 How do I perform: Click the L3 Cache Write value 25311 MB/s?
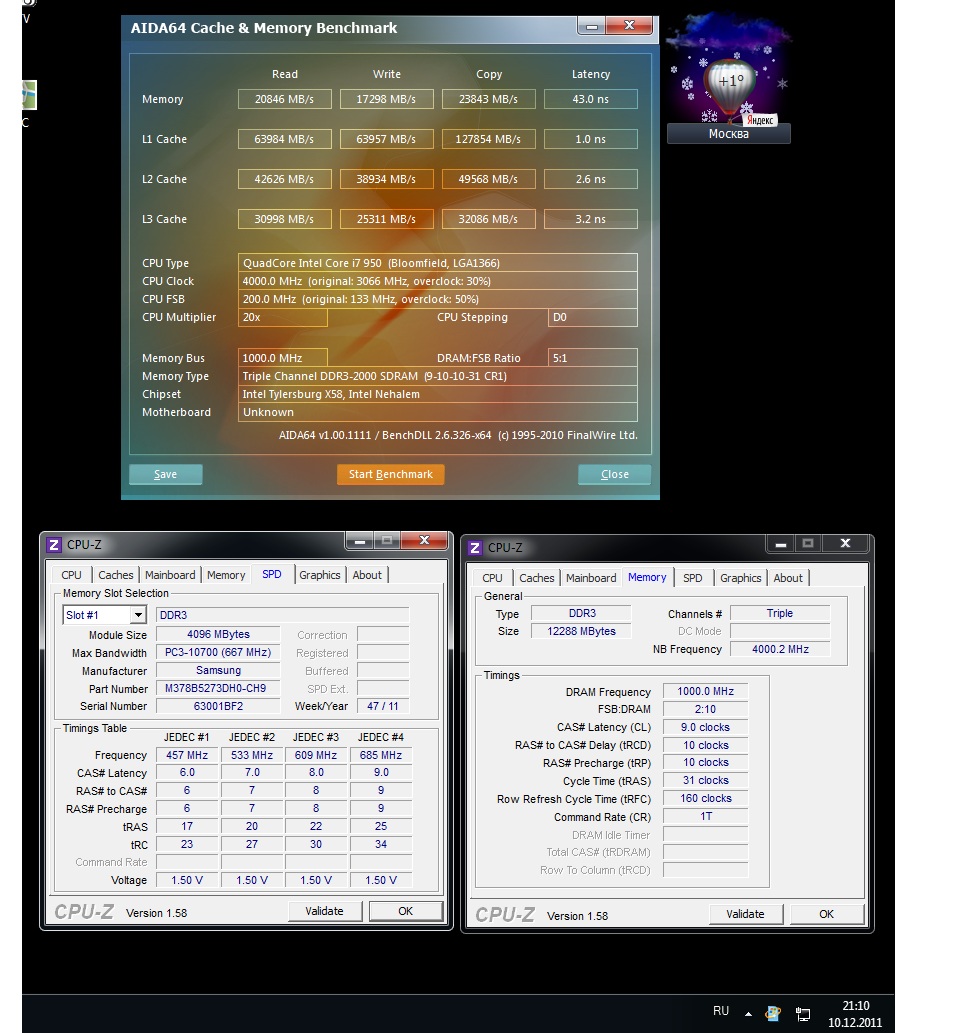[x=387, y=219]
